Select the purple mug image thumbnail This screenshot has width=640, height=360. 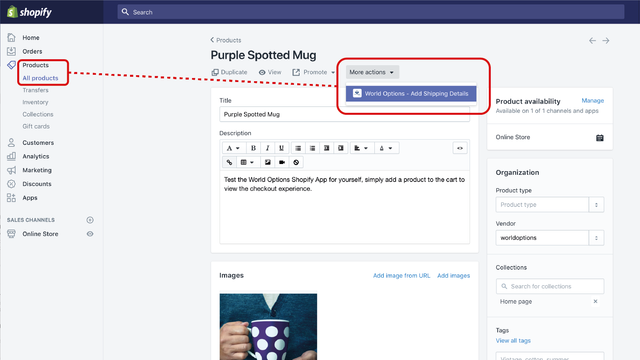tap(268, 327)
